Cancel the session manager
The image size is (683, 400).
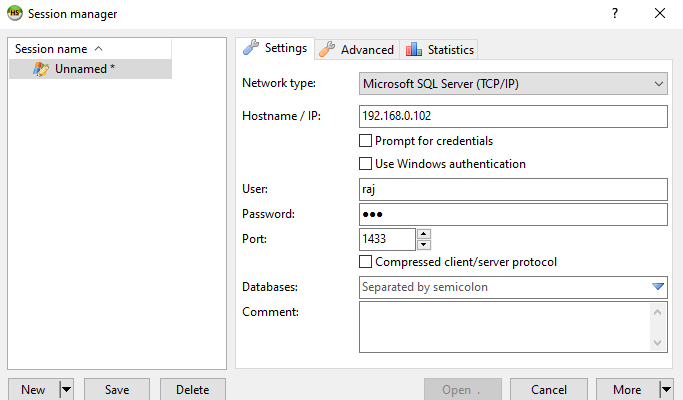pyautogui.click(x=549, y=390)
